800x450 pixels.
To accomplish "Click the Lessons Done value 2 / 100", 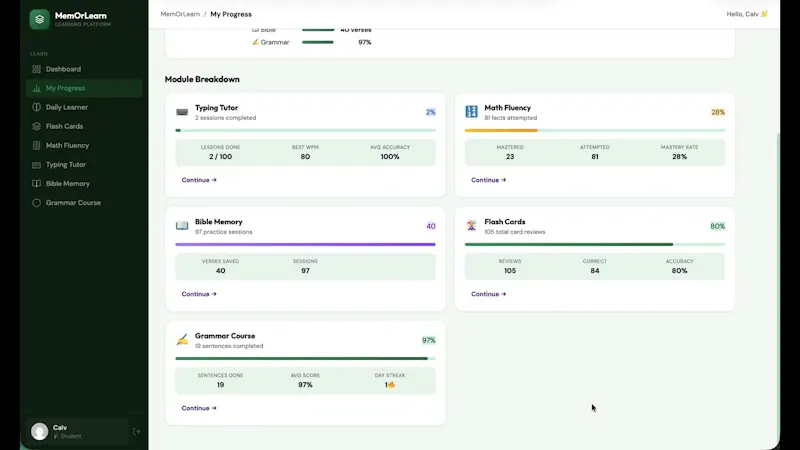I will pyautogui.click(x=220, y=157).
